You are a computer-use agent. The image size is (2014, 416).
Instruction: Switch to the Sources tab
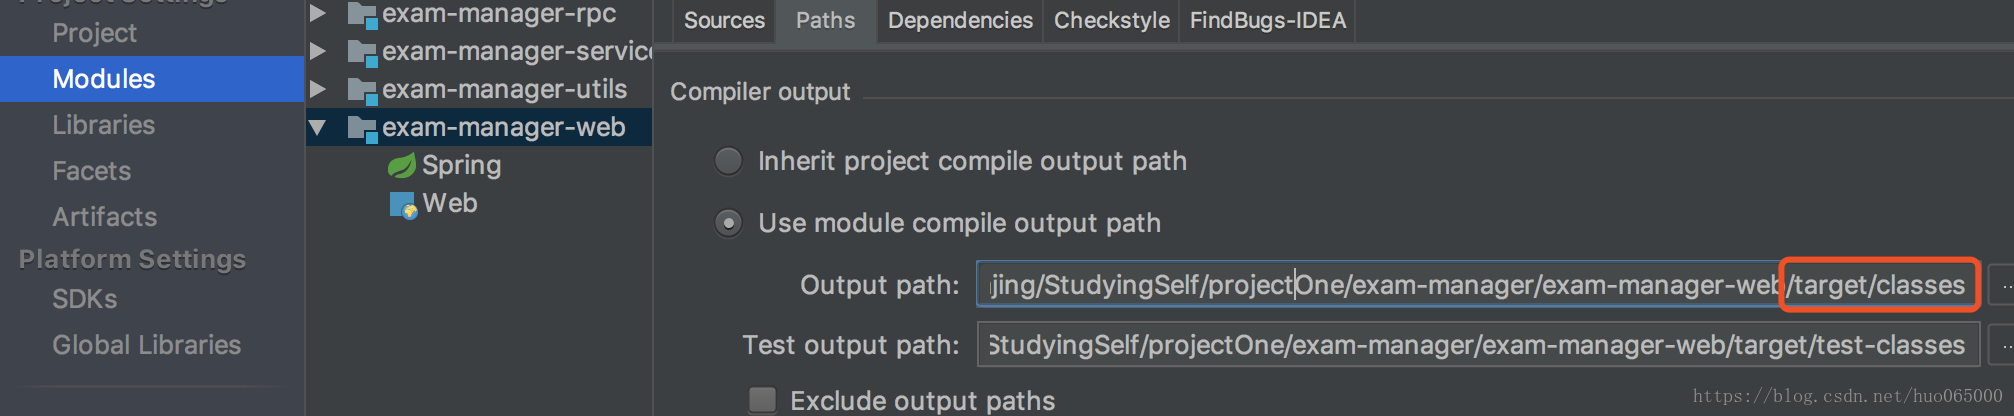click(x=724, y=20)
